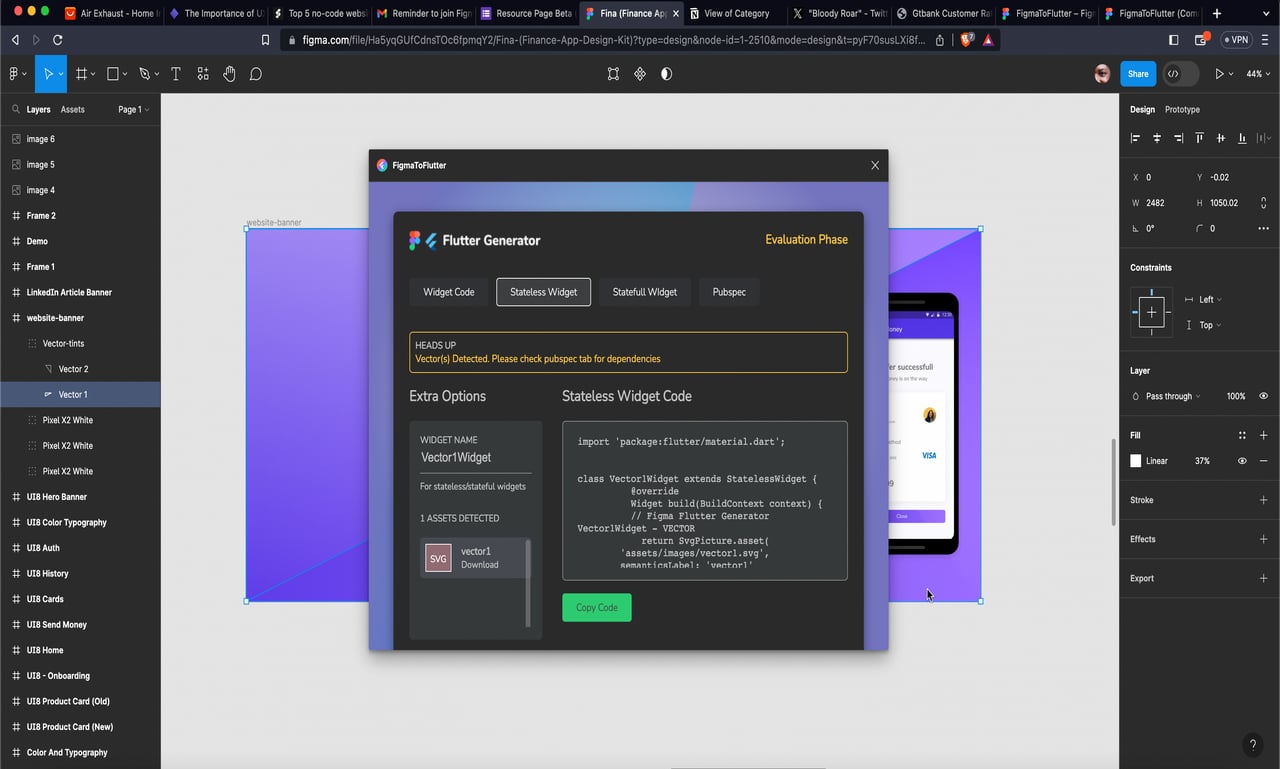
Task: Open the zoom level dropdown showing 44%
Action: 1257,74
